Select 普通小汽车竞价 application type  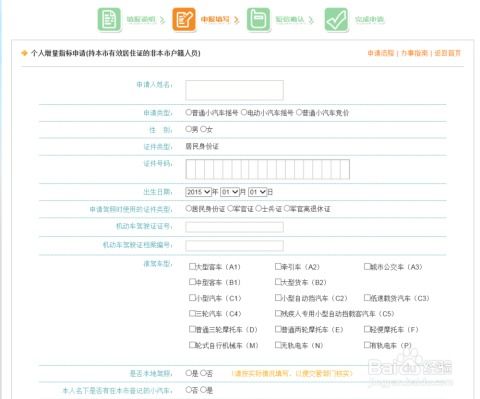point(299,112)
